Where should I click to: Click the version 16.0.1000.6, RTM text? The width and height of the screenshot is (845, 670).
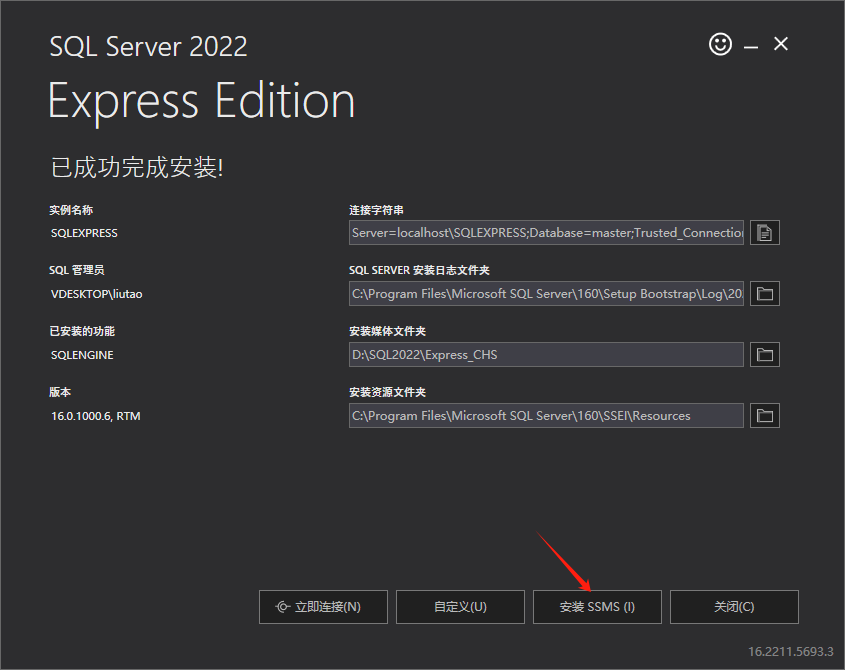click(x=96, y=416)
